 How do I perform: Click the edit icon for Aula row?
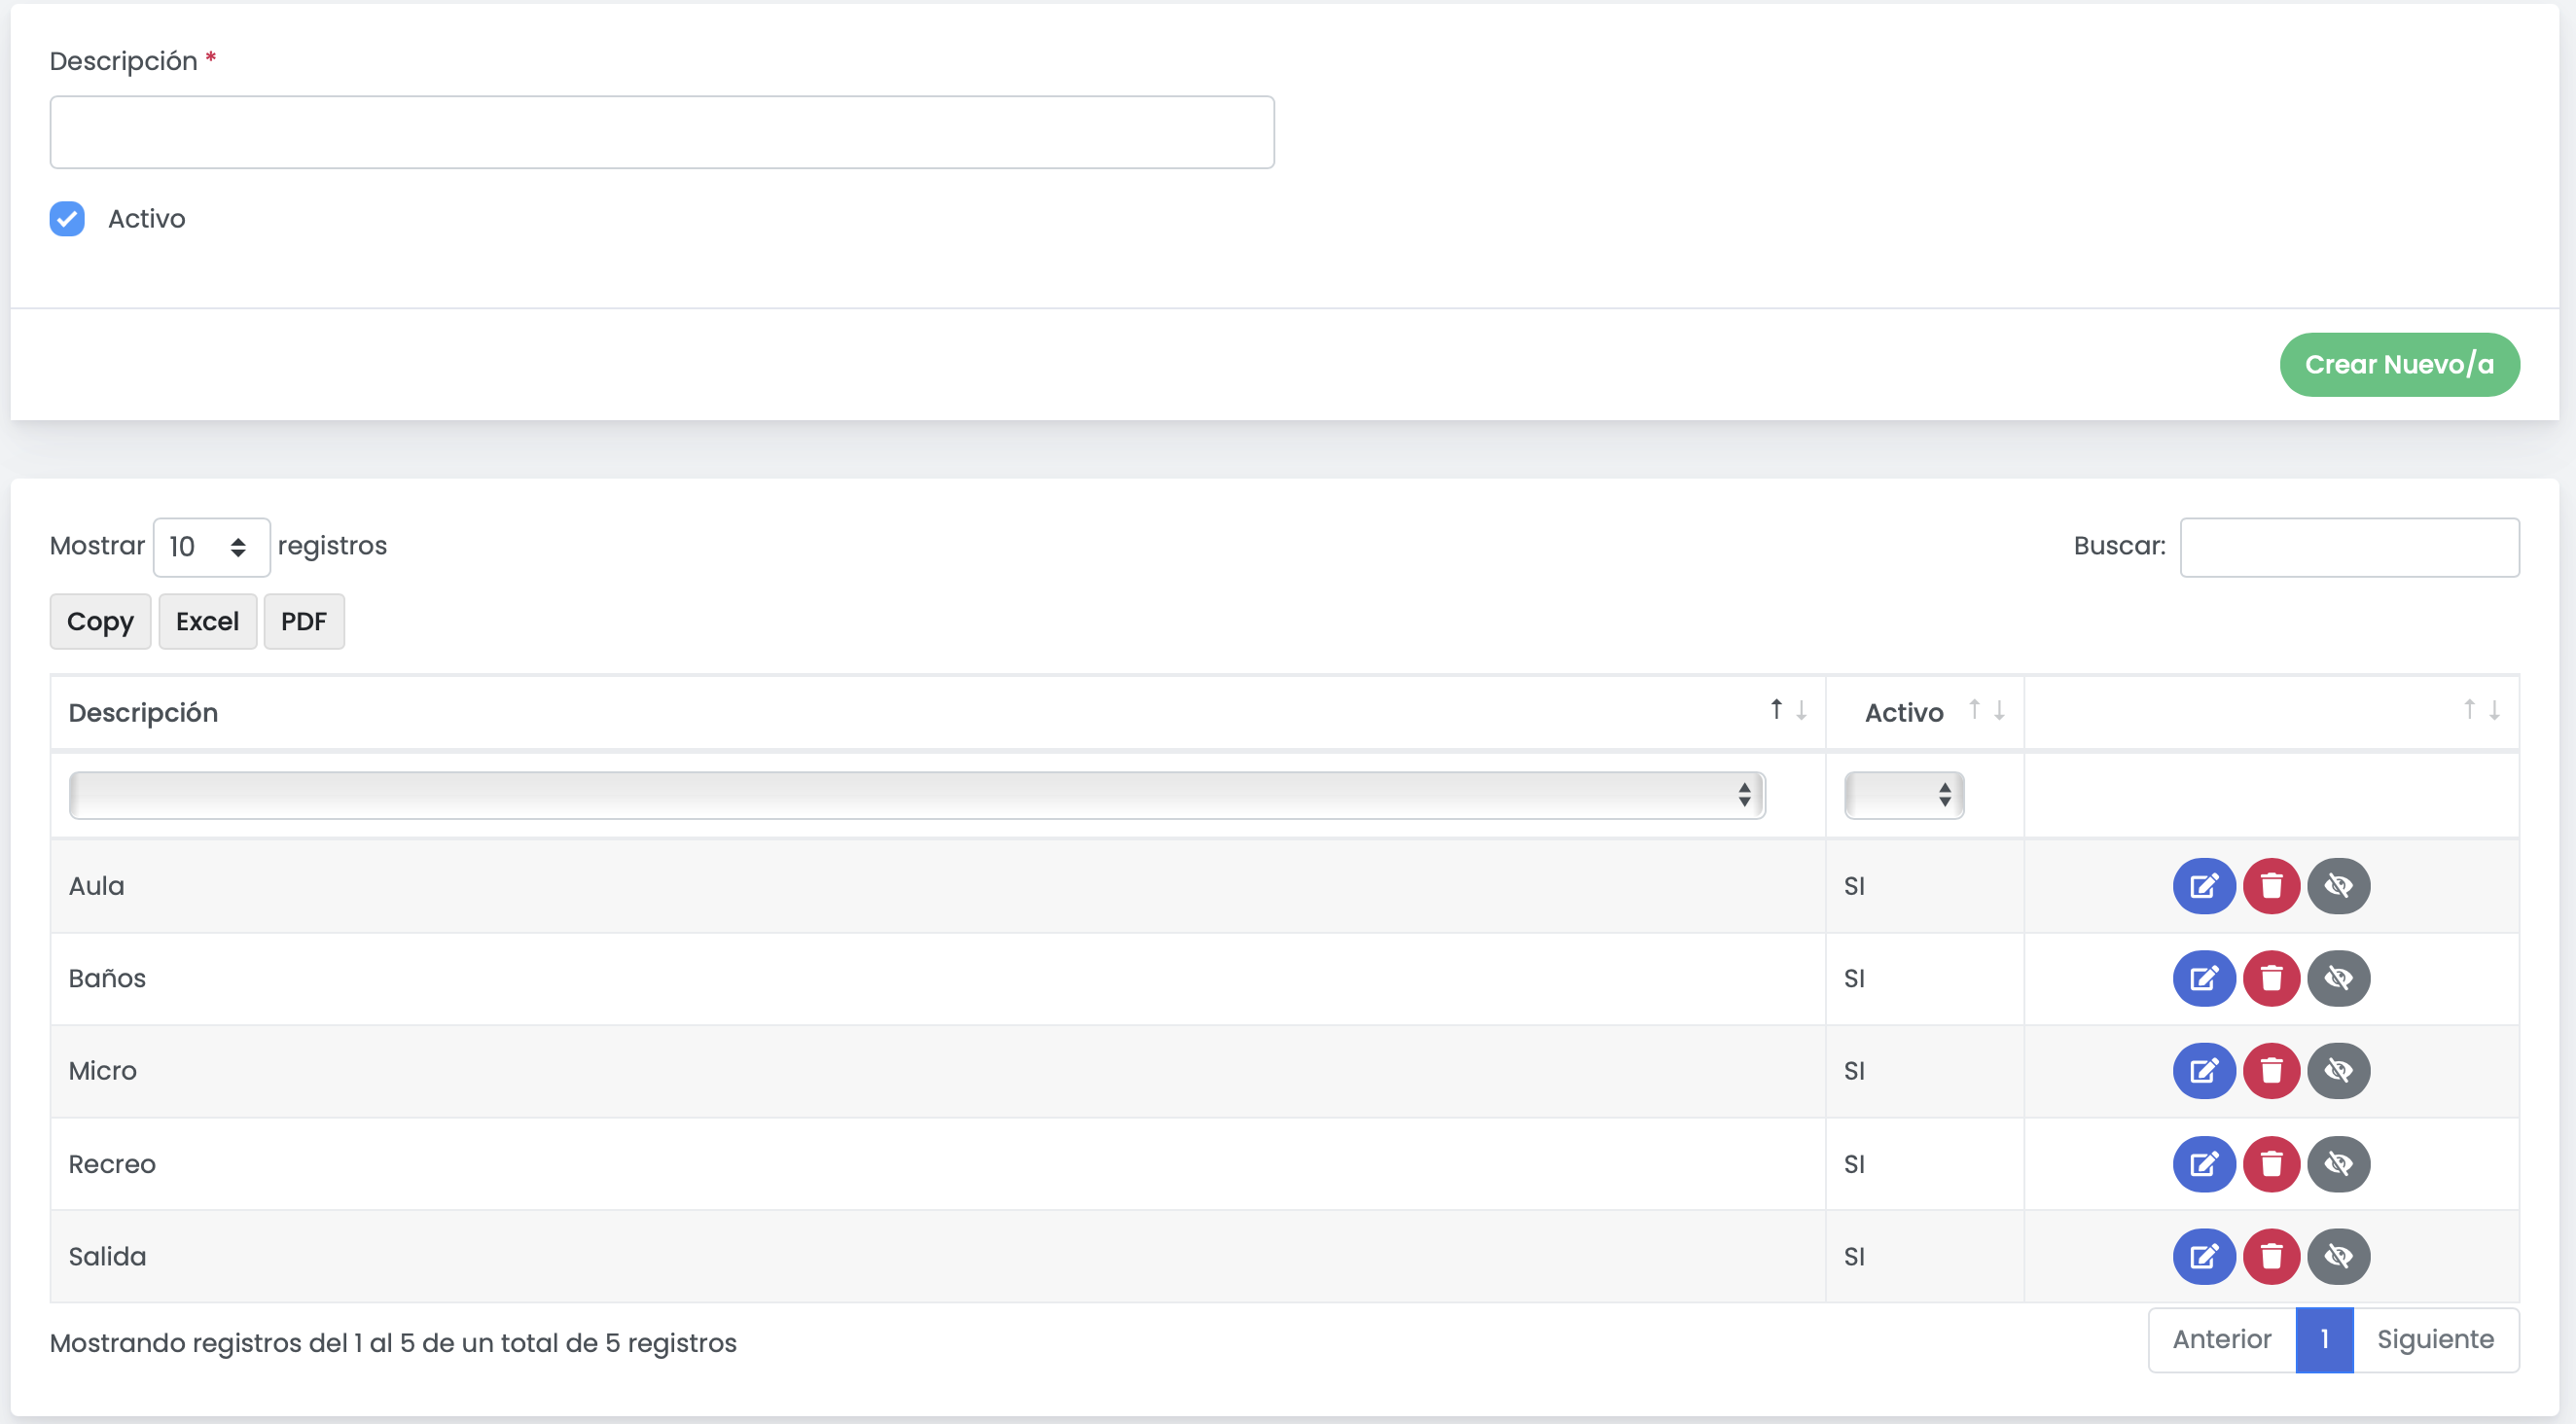(x=2203, y=886)
